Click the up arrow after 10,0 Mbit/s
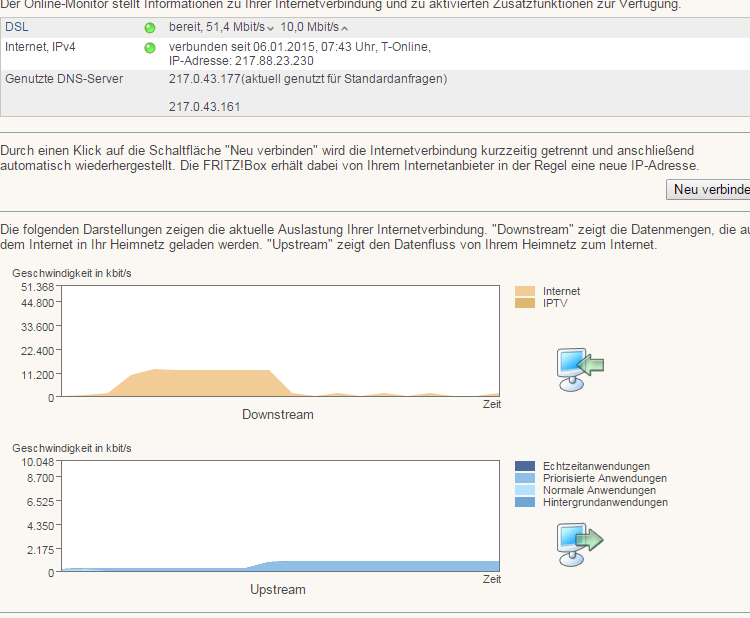 coord(345,28)
